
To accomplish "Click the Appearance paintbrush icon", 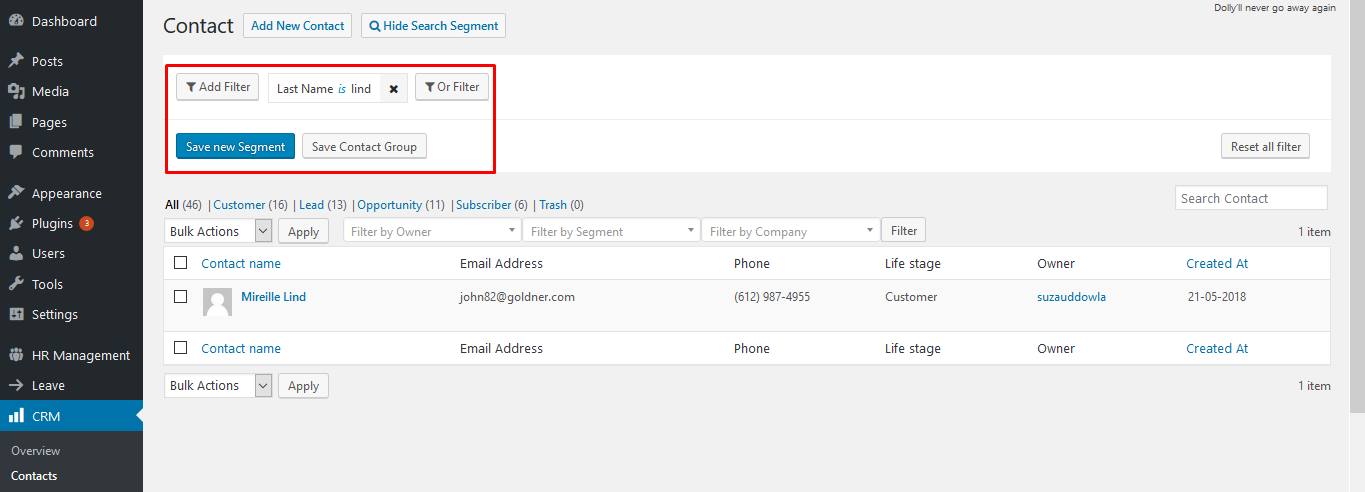I will coord(16,193).
